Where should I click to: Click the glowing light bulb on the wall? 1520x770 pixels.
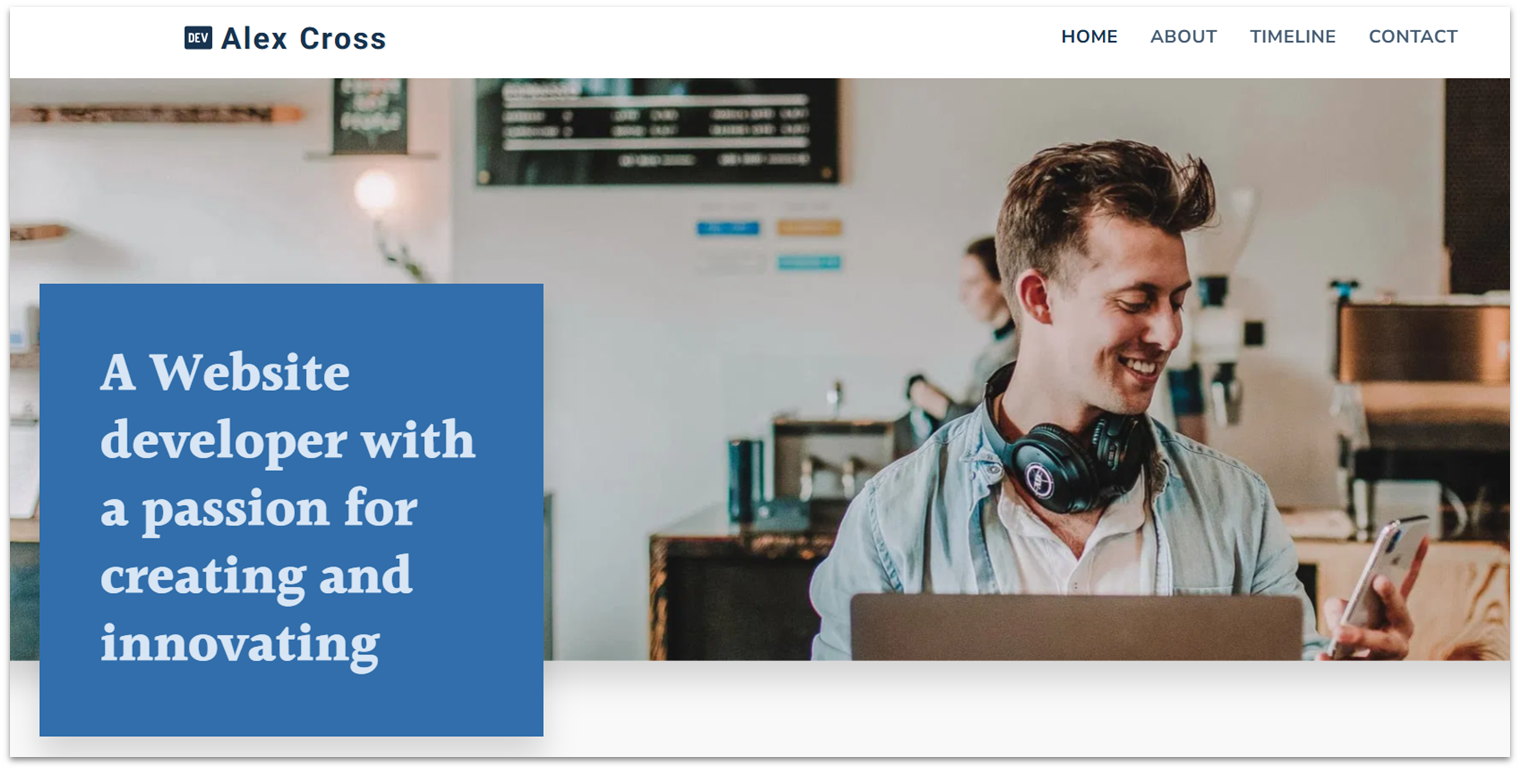pyautogui.click(x=376, y=191)
